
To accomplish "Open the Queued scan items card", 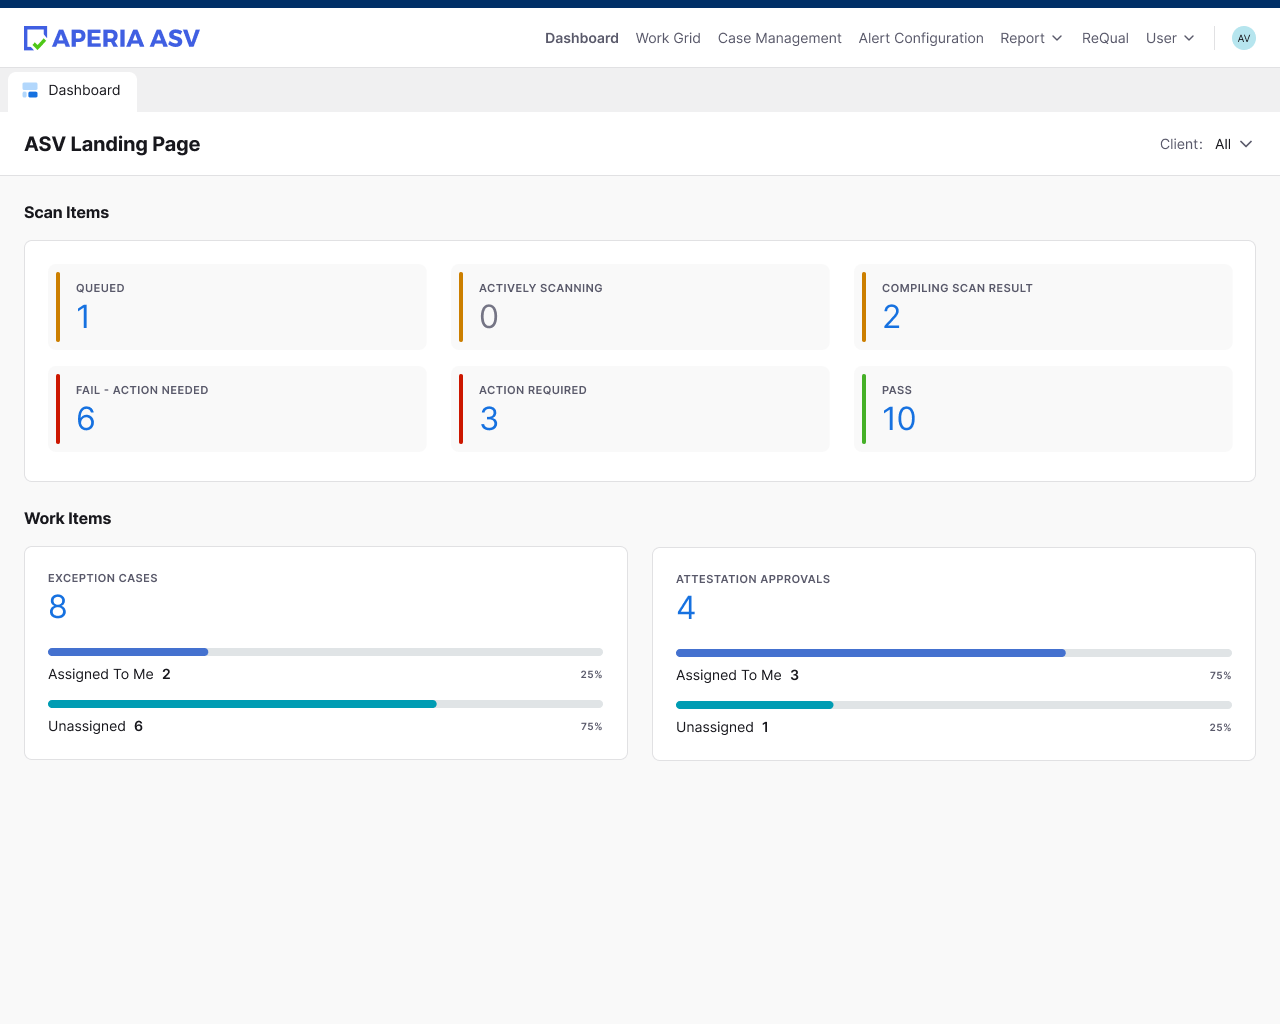I will click(238, 307).
